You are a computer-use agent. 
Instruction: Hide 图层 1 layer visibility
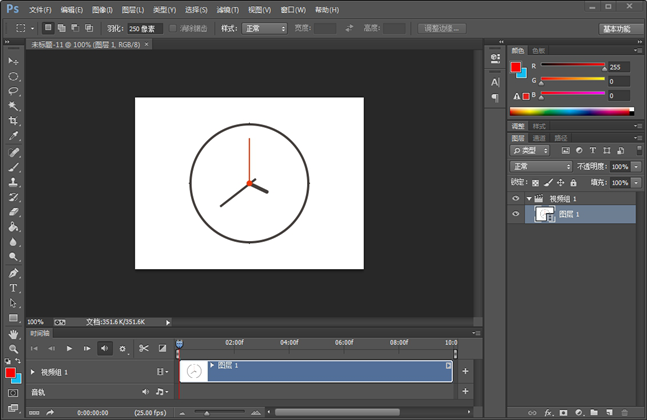516,214
